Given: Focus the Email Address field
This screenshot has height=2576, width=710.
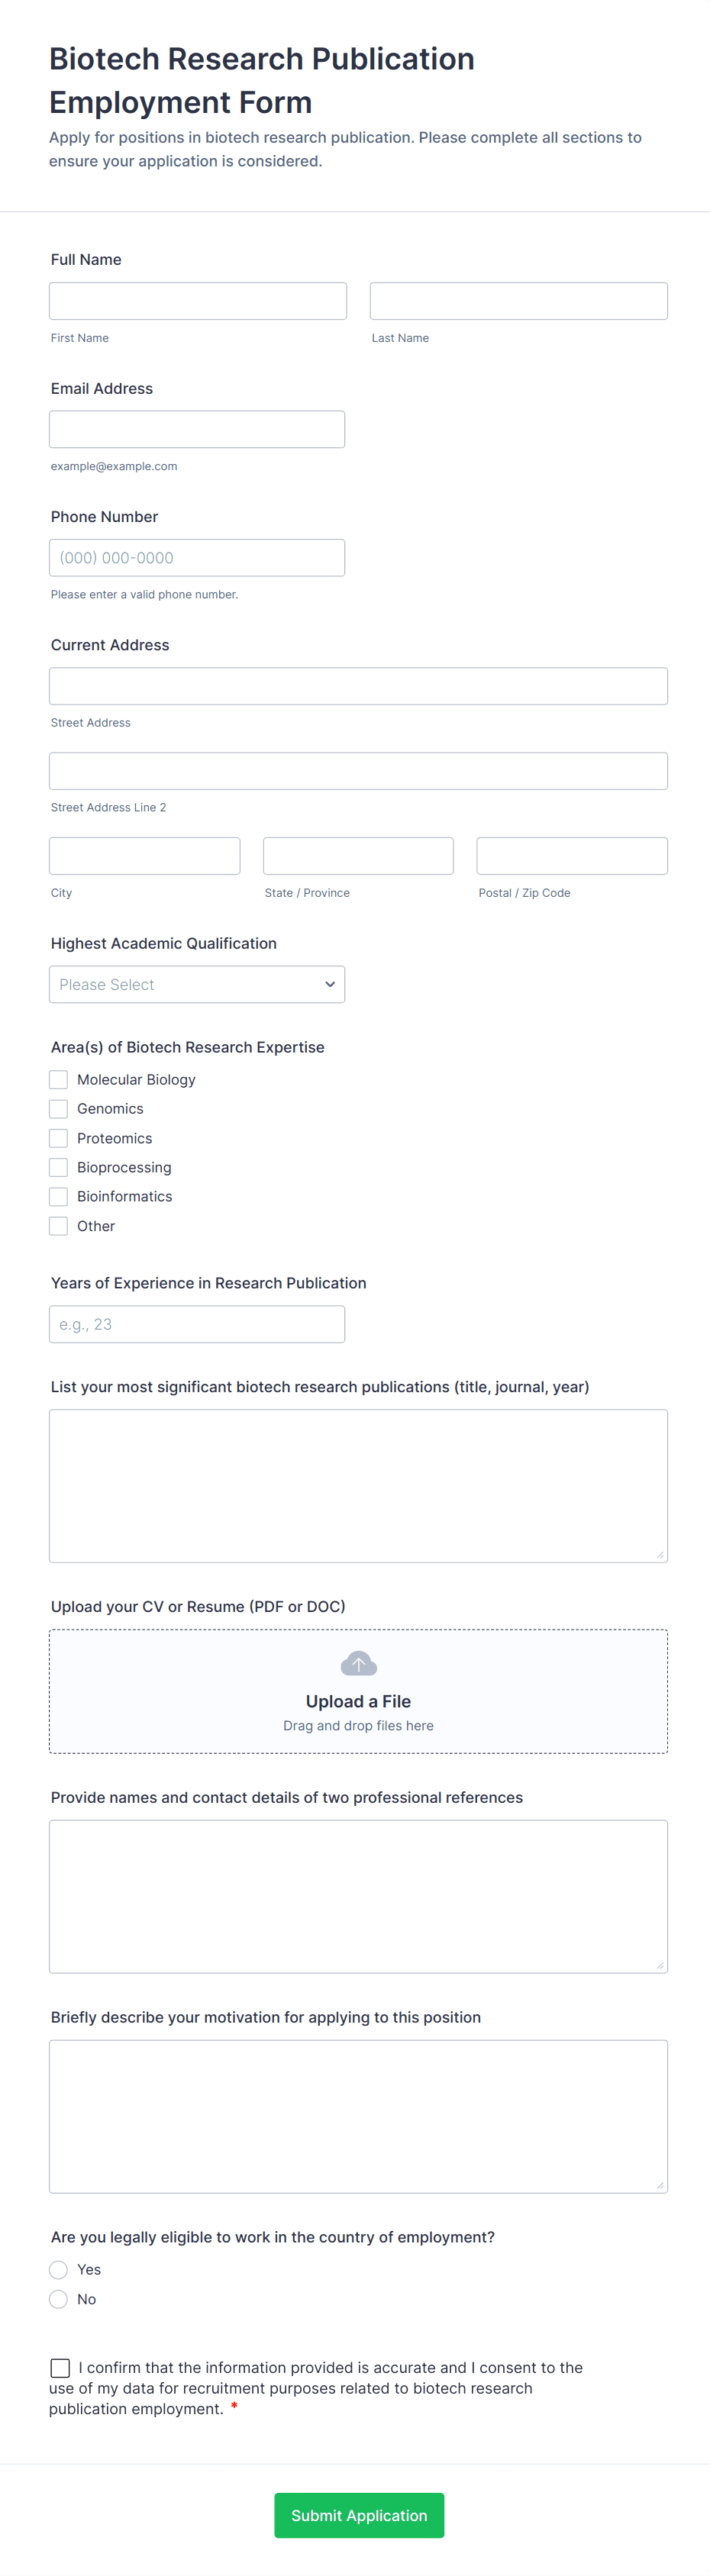Looking at the screenshot, I should click(197, 428).
